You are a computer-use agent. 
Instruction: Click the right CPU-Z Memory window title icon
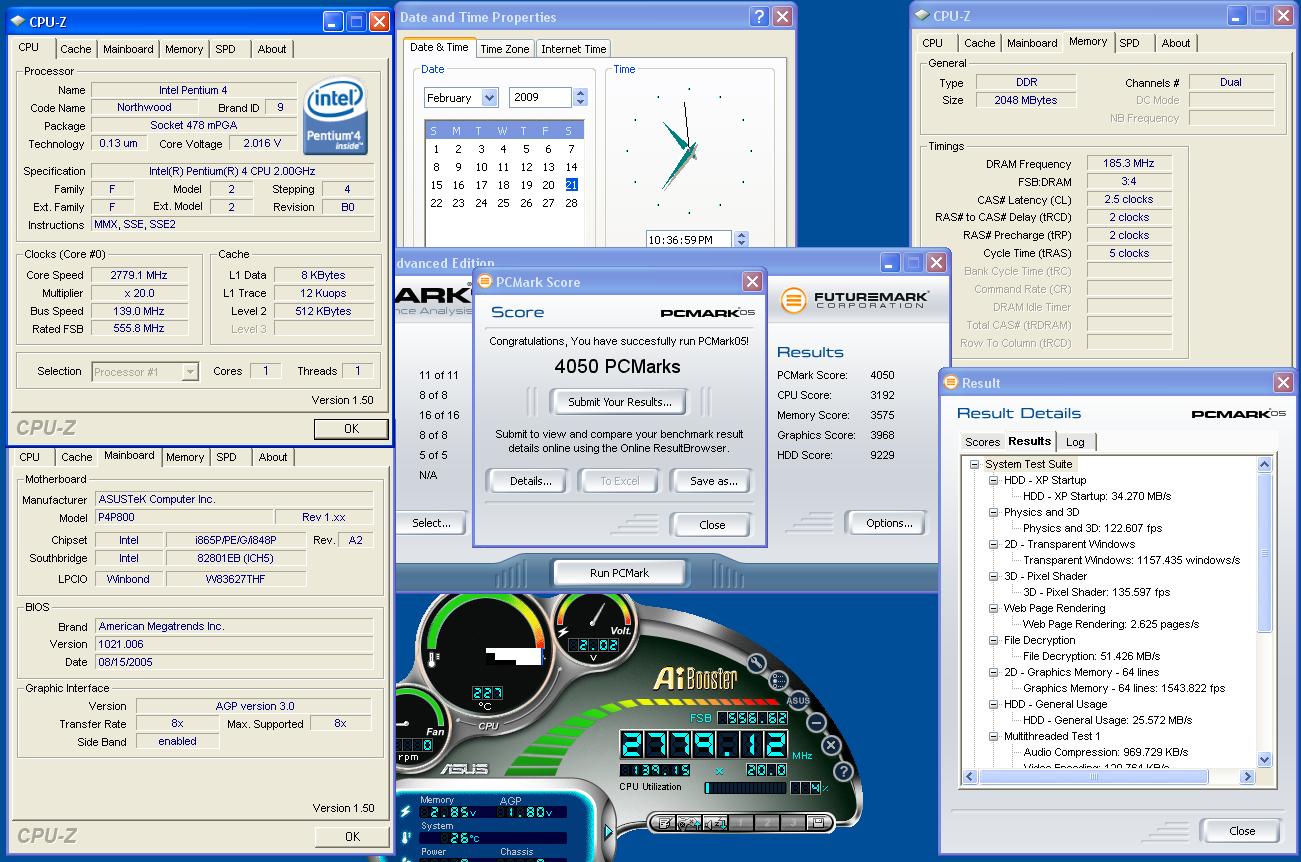[922, 16]
